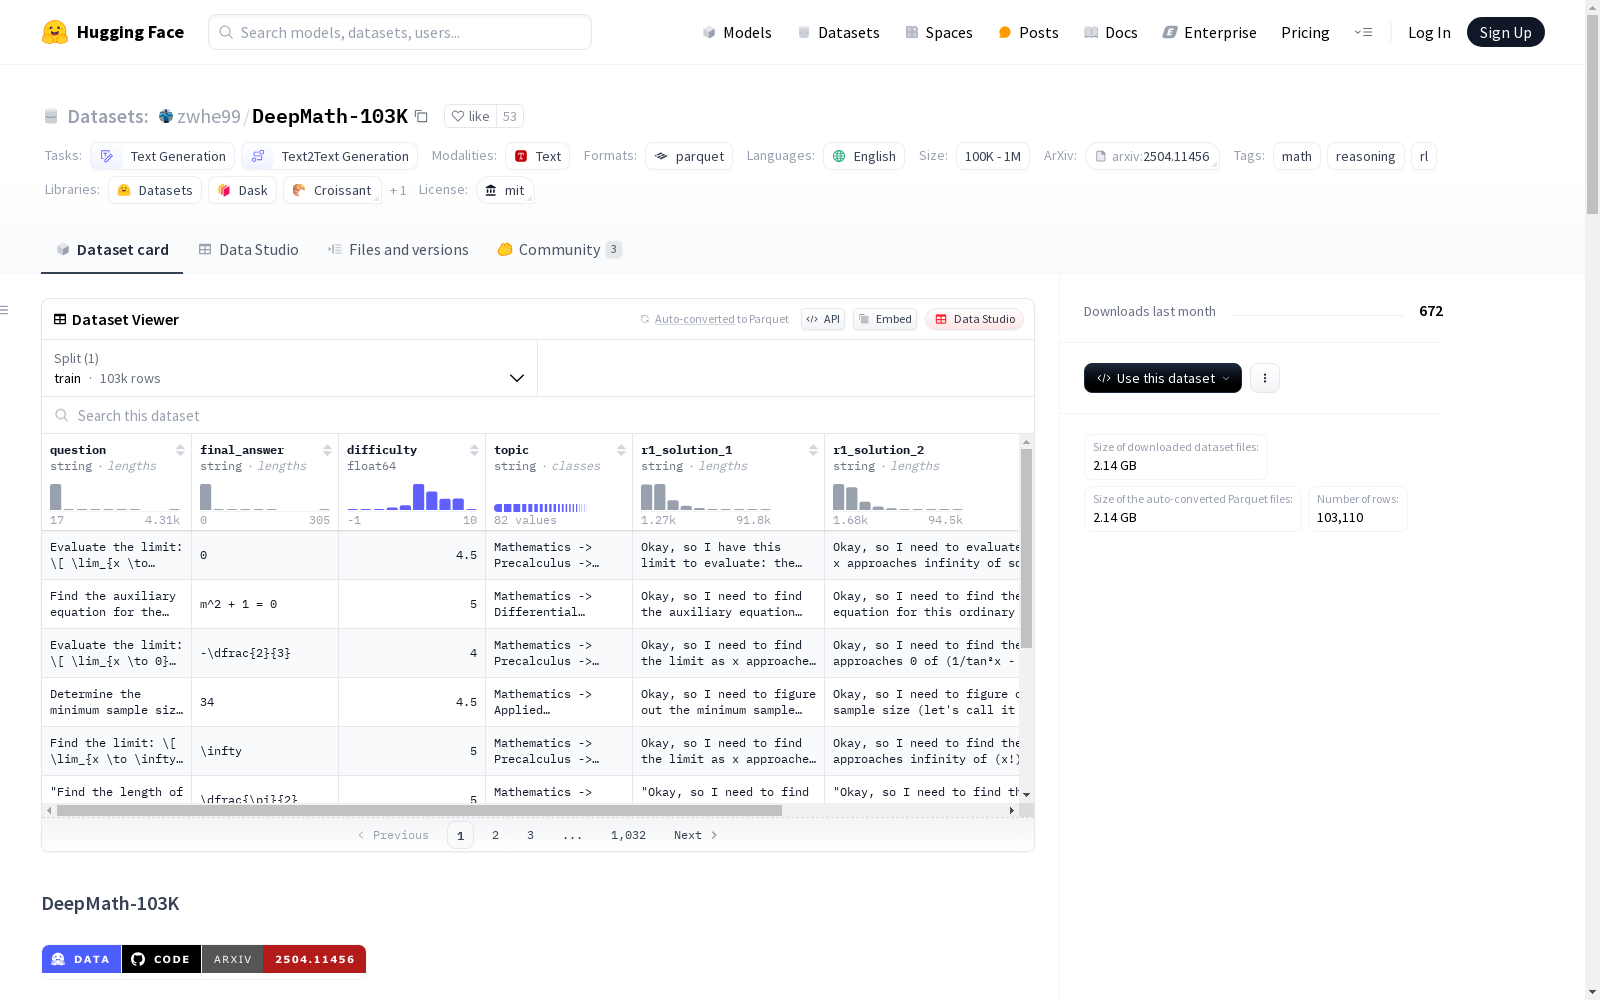The width and height of the screenshot is (1600, 1000).
Task: Click the table's horizontal scrollbar thumb
Action: tap(419, 811)
